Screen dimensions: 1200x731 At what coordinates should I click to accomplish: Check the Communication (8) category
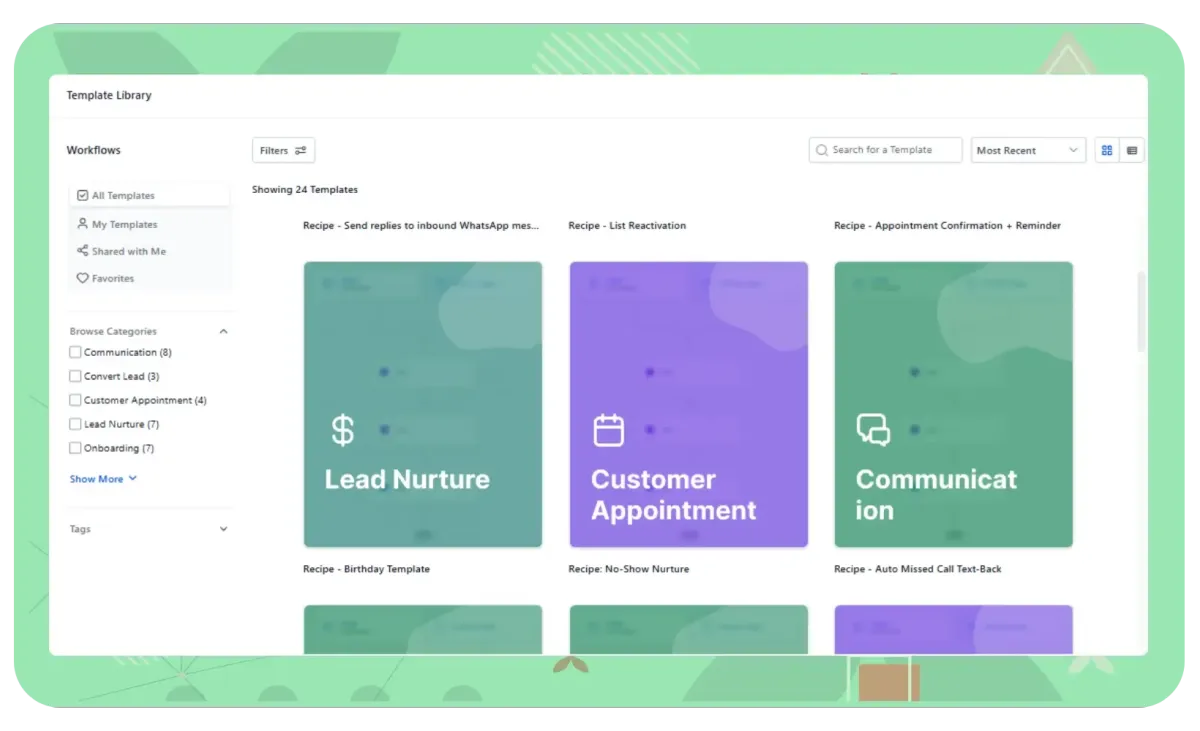(75, 352)
